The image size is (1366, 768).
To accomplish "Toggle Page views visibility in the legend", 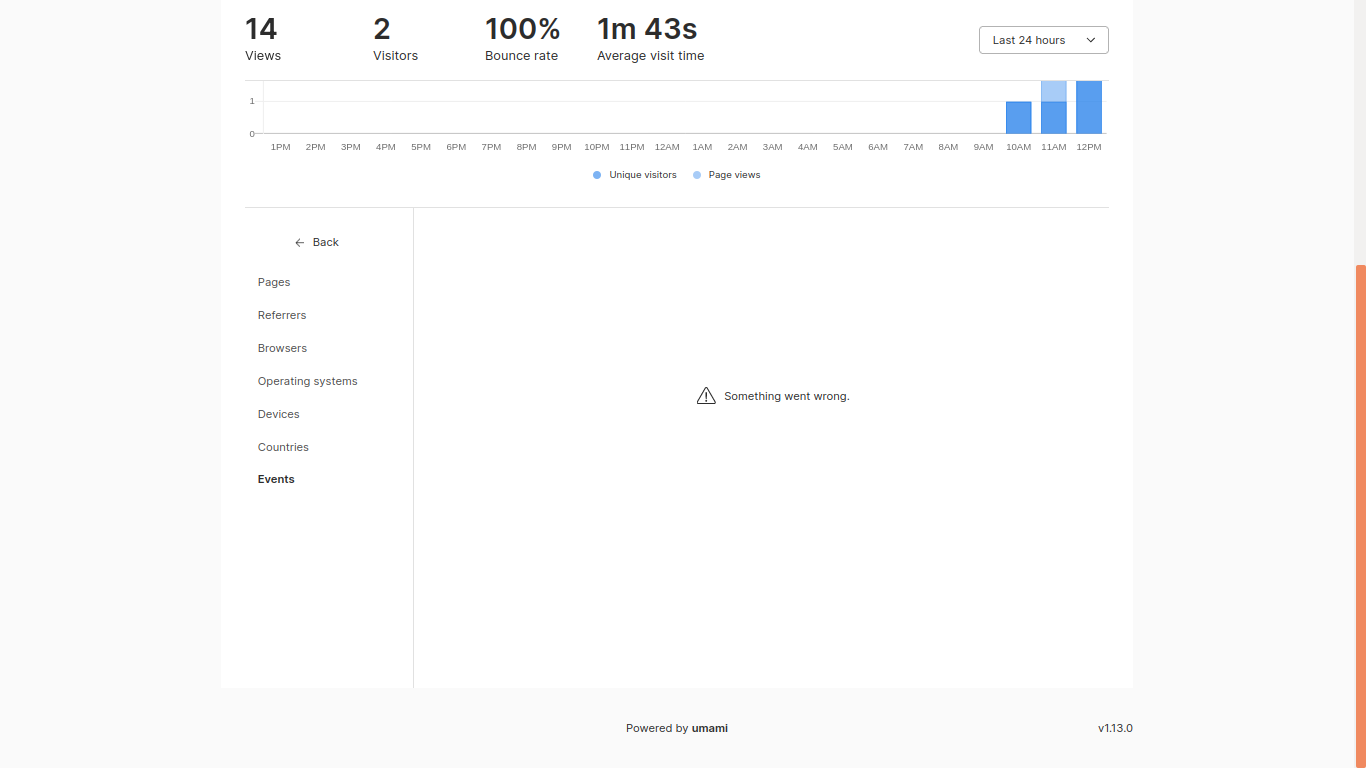I will point(726,174).
